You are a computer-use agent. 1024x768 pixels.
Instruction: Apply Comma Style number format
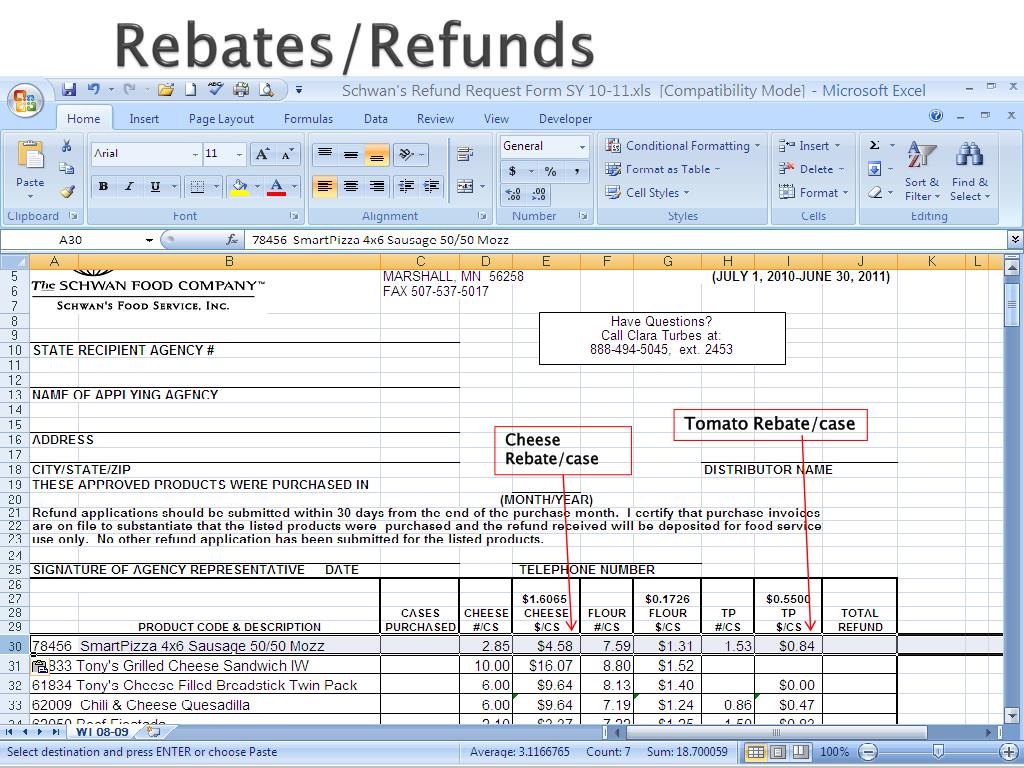pos(577,171)
